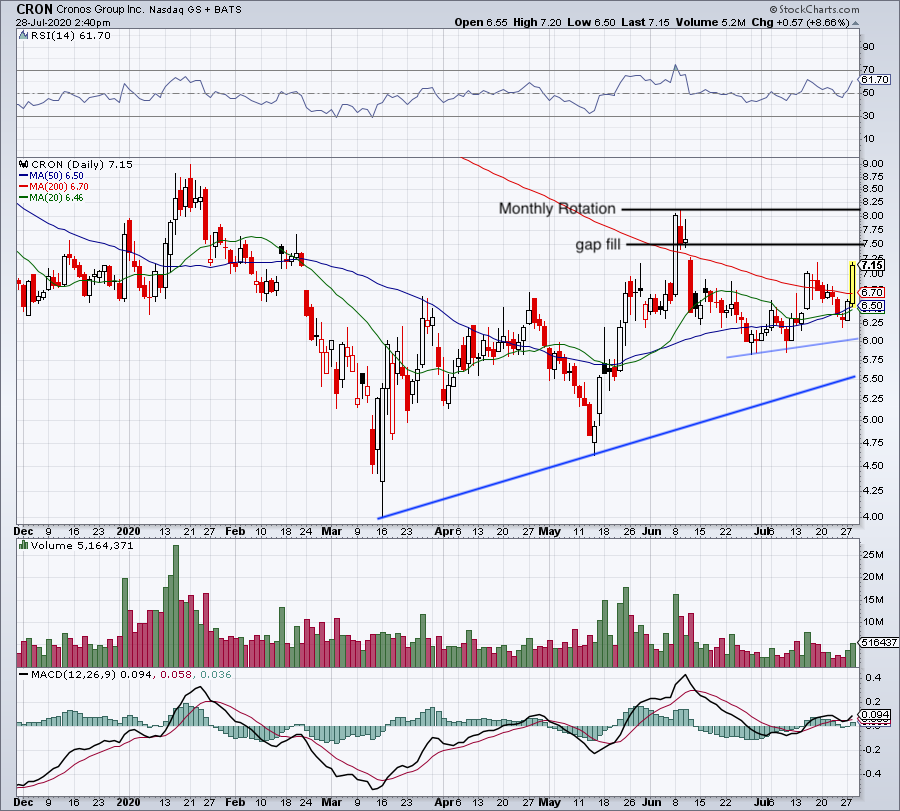Click the Jun label on the price chart date axis
Image resolution: width=900 pixels, height=811 pixels.
point(651,531)
